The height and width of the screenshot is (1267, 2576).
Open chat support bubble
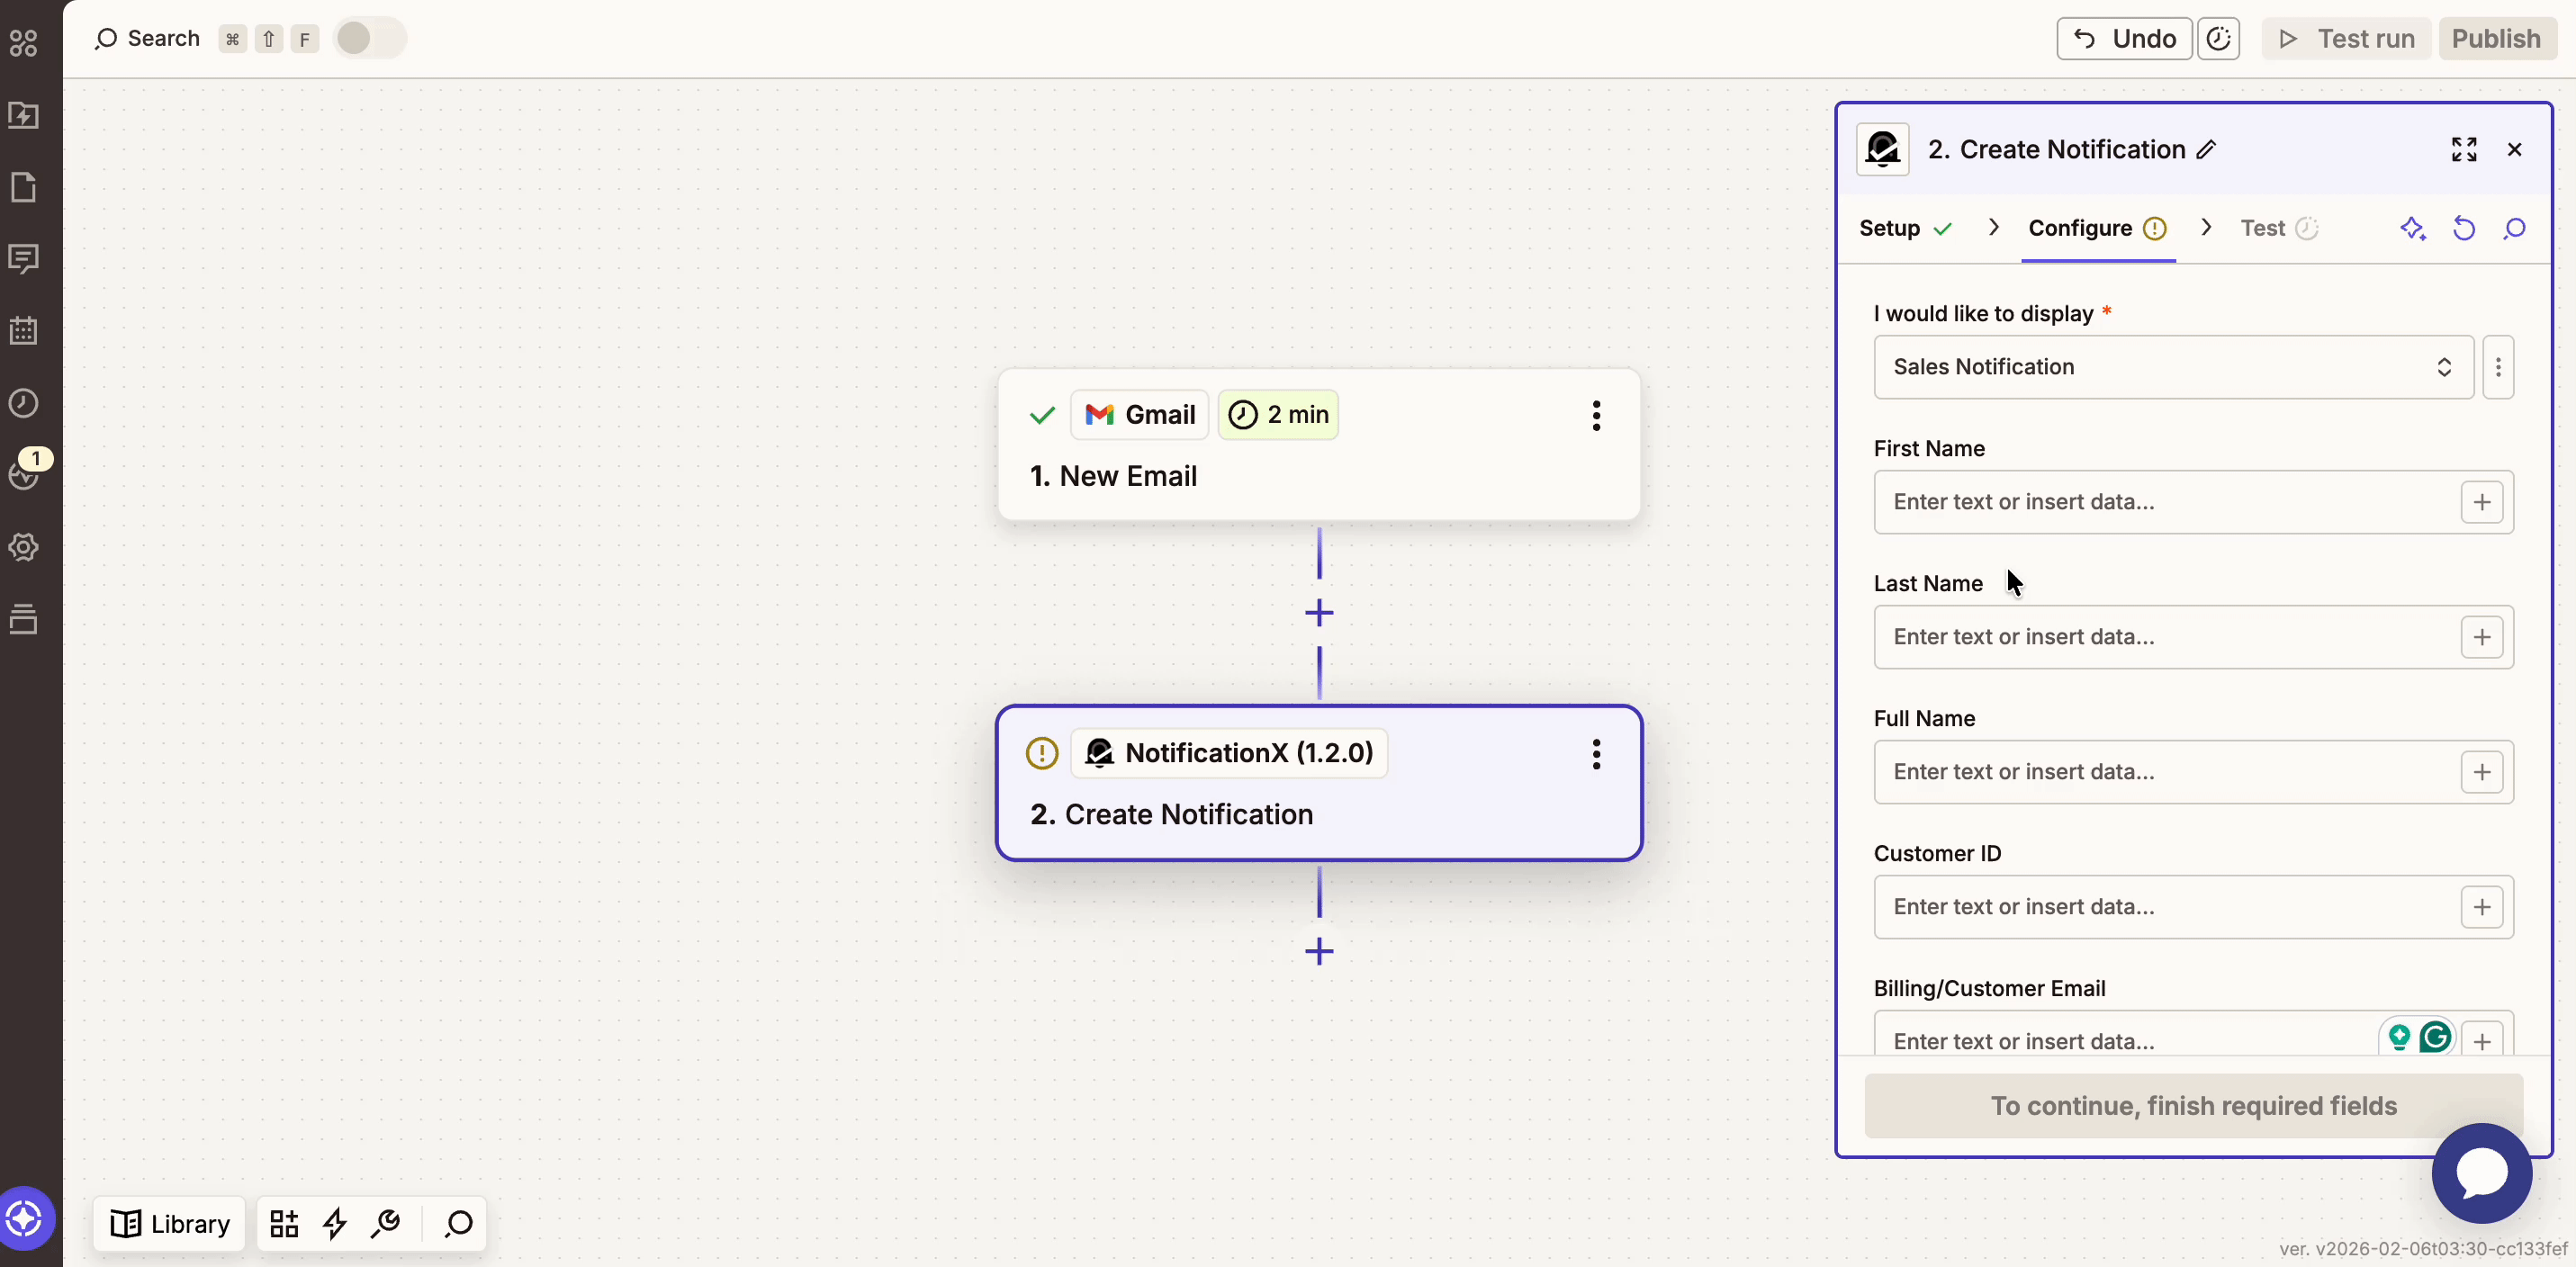click(x=2481, y=1172)
